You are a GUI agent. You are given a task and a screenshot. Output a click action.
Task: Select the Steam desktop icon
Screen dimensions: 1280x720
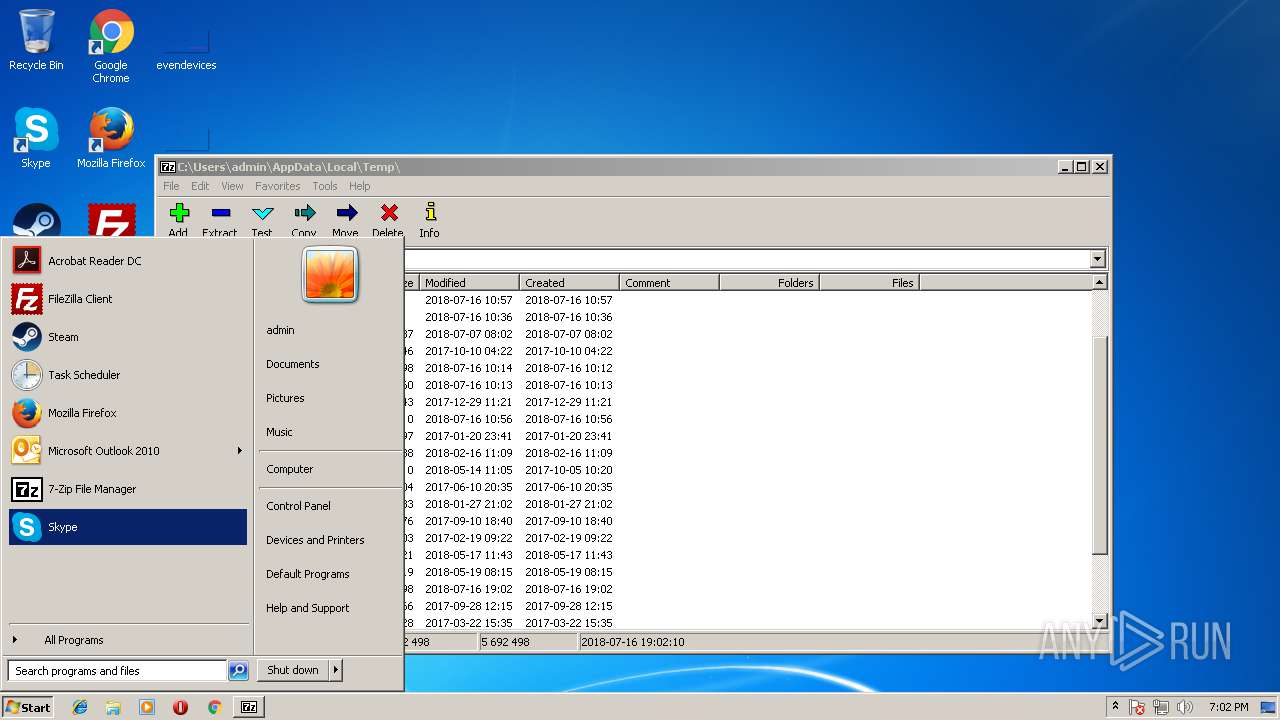click(x=37, y=221)
